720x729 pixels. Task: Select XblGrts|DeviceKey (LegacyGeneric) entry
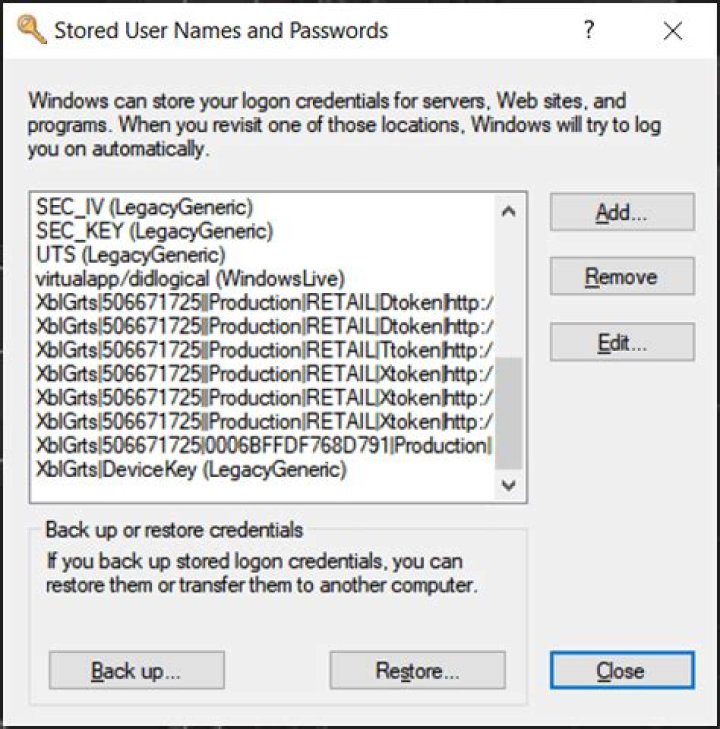click(x=191, y=469)
